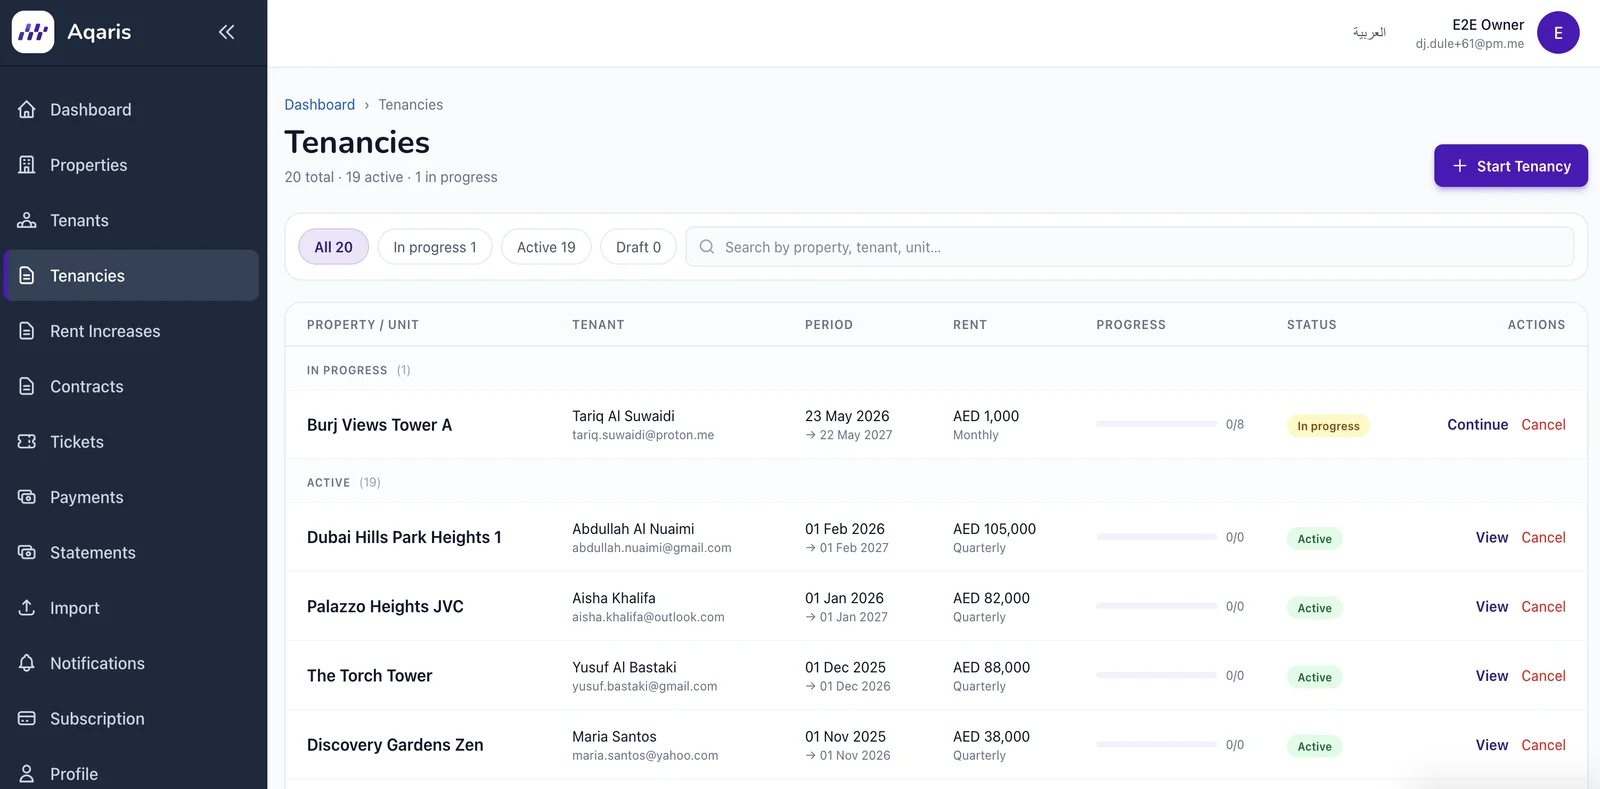This screenshot has width=1600, height=789.
Task: Click tenant name Maria Santos
Action: coord(614,737)
